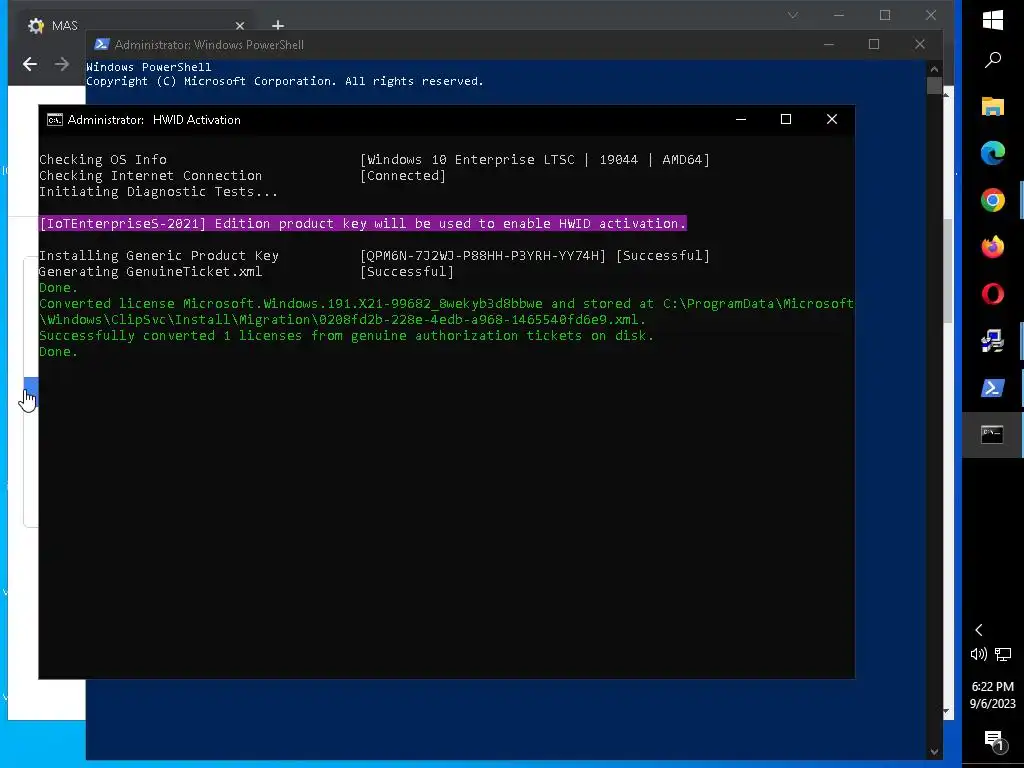
Task: Click the PowerShell copyright line text
Action: click(x=285, y=81)
